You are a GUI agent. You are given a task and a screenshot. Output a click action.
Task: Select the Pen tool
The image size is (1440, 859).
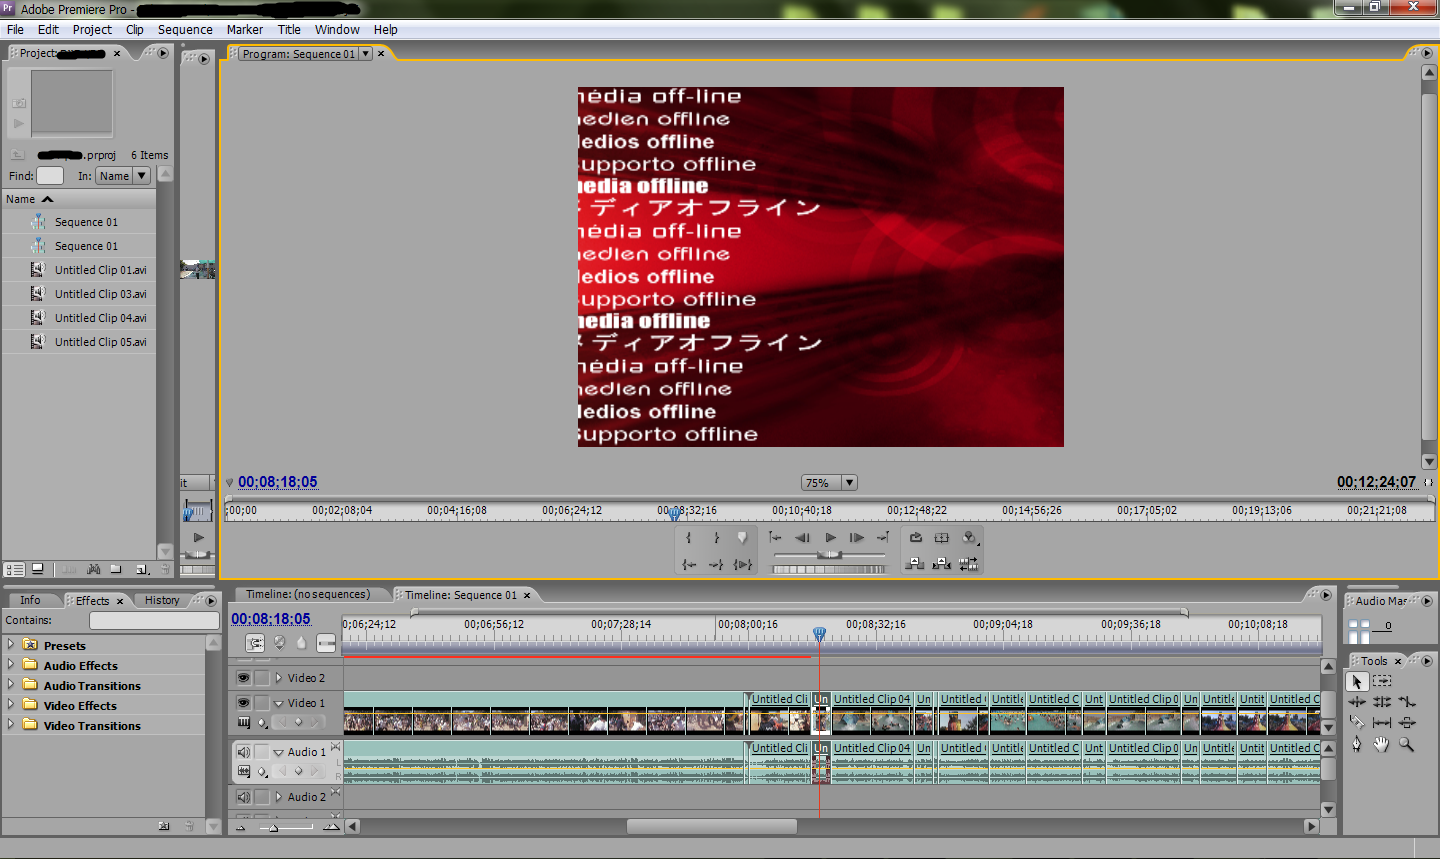click(x=1357, y=744)
